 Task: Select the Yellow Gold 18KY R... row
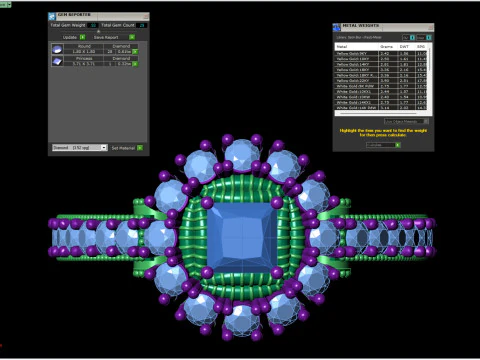[381, 75]
